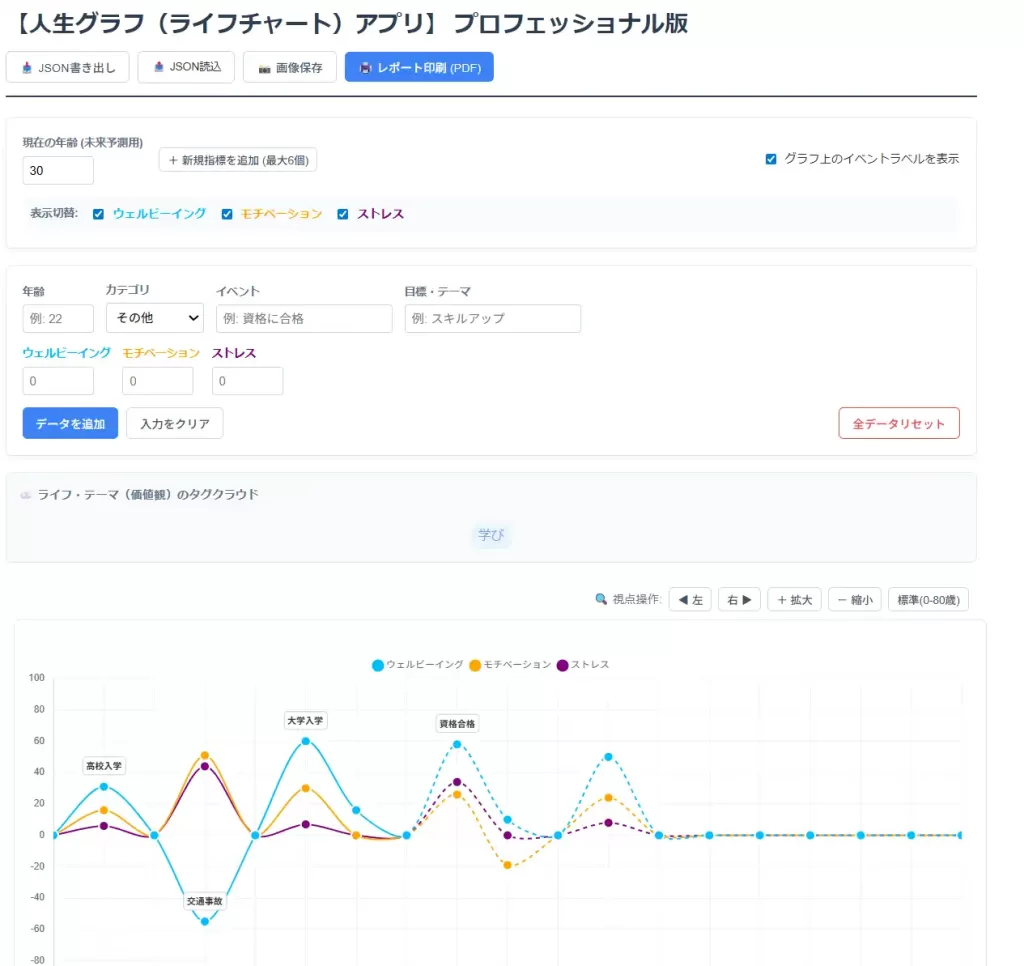Toggle the グラフ上のイベントラベルを表示 checkbox
The image size is (1024, 966).
tap(770, 158)
